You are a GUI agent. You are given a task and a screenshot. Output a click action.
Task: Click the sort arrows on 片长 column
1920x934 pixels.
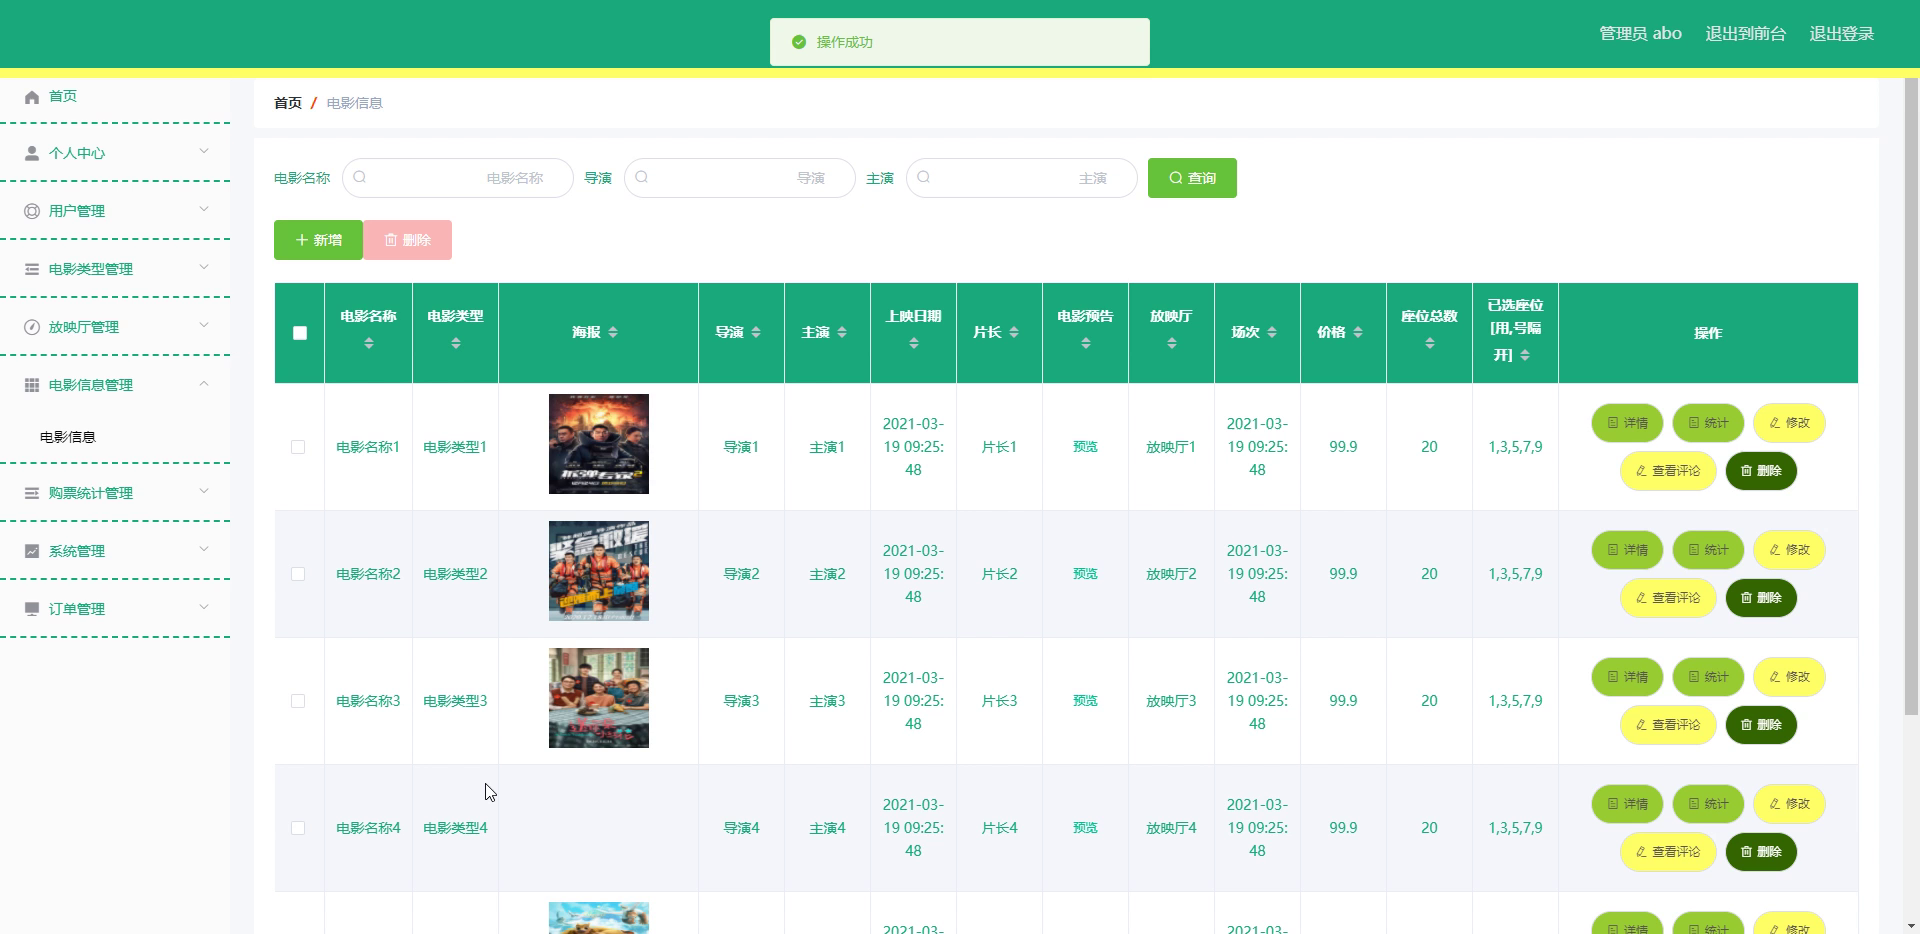pos(1014,333)
